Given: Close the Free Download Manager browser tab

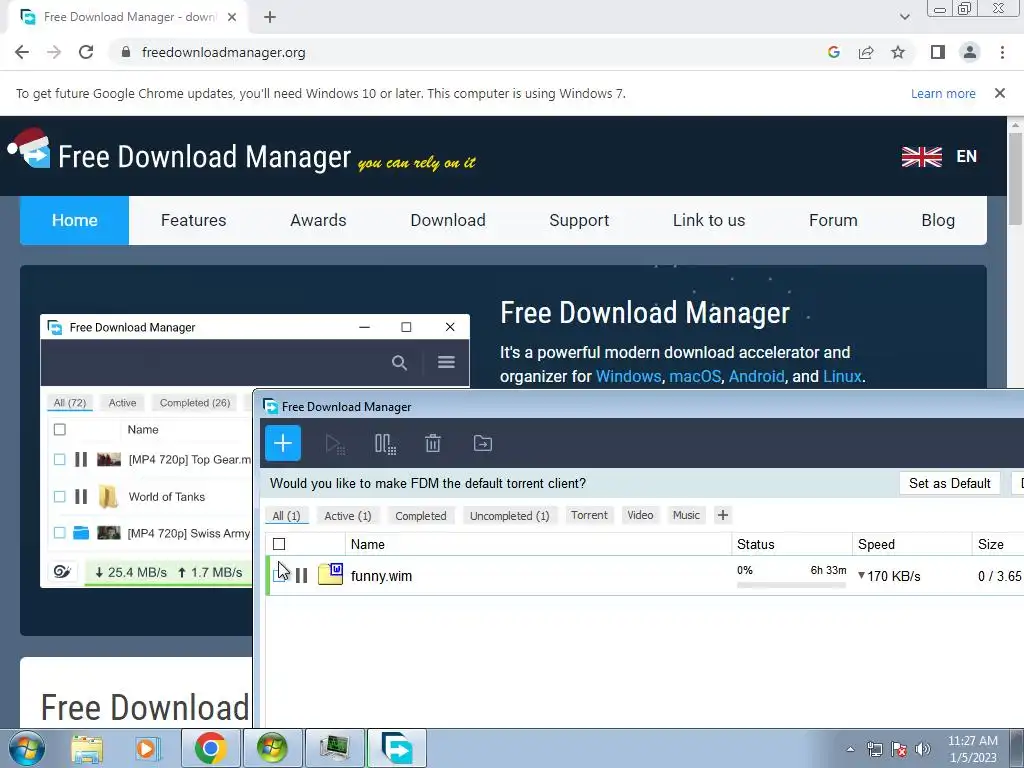Looking at the screenshot, I should (x=232, y=17).
